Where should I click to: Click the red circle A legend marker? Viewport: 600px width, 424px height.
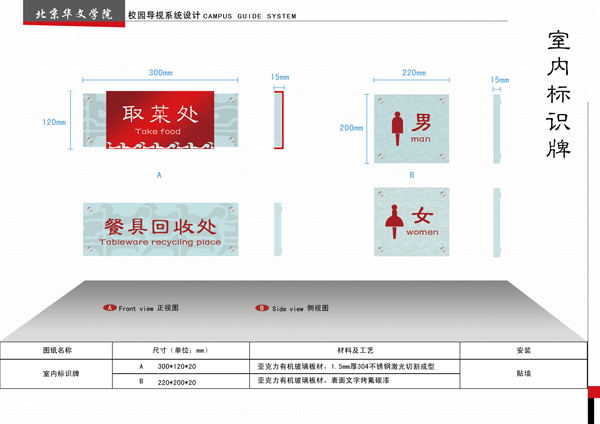110,308
